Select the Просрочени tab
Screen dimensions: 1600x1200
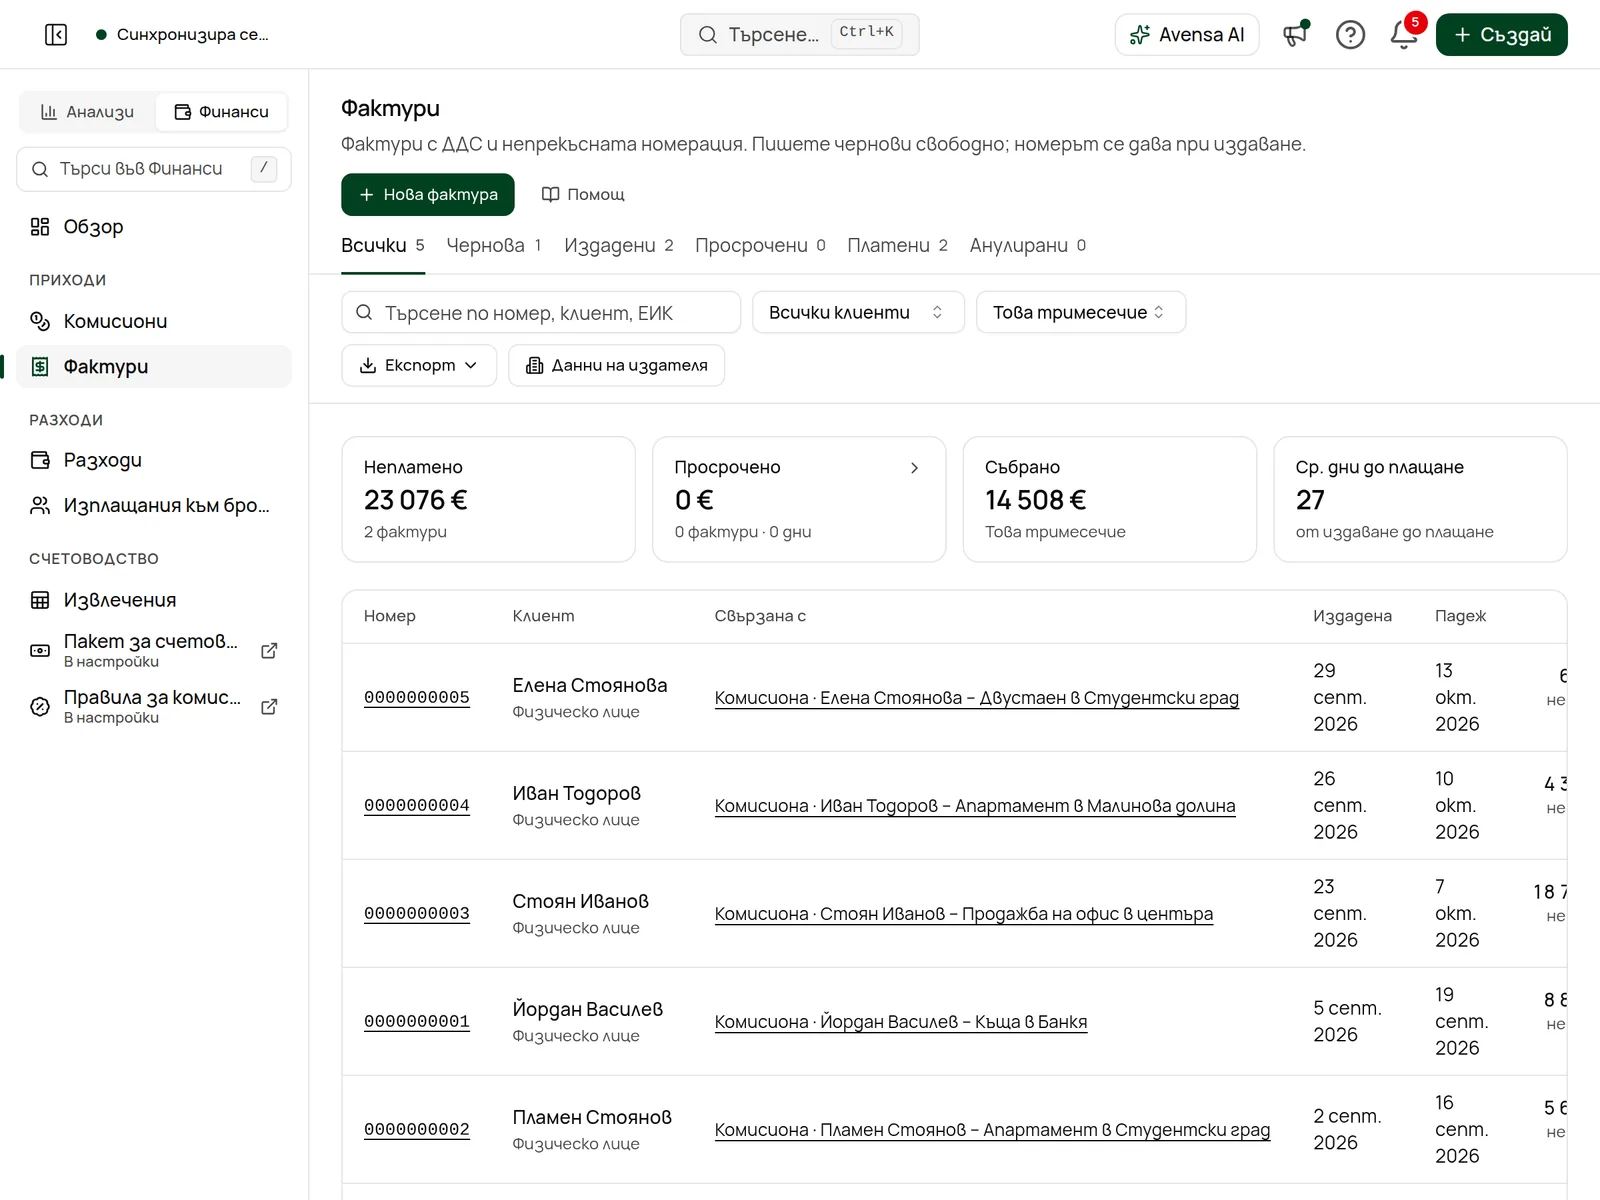(761, 246)
